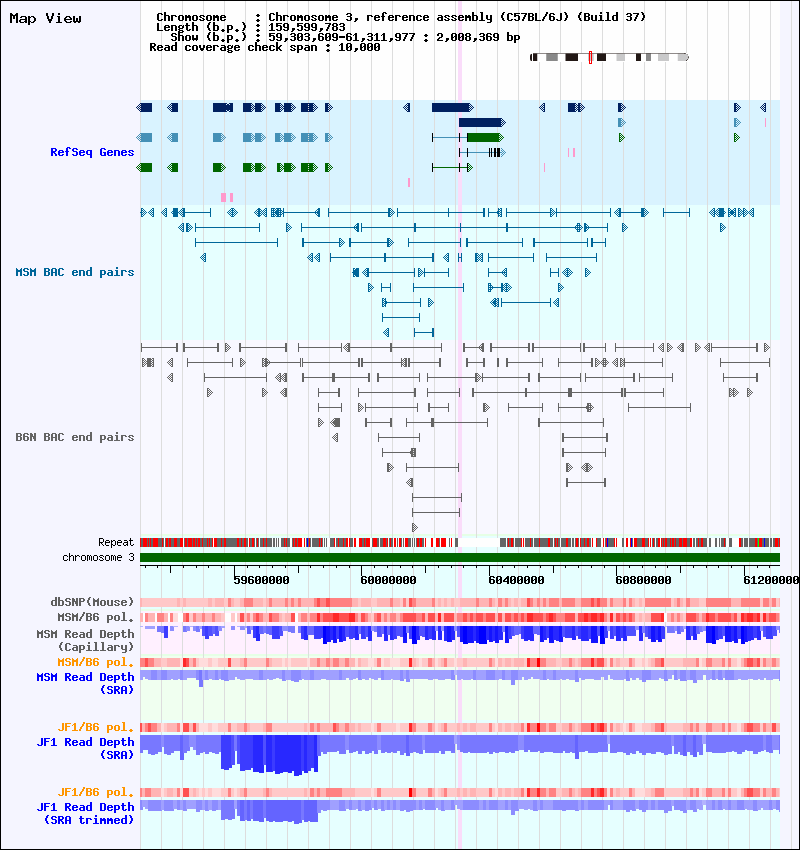Click the 60400000 ruler coordinate
This screenshot has height=850, width=800.
[x=516, y=580]
